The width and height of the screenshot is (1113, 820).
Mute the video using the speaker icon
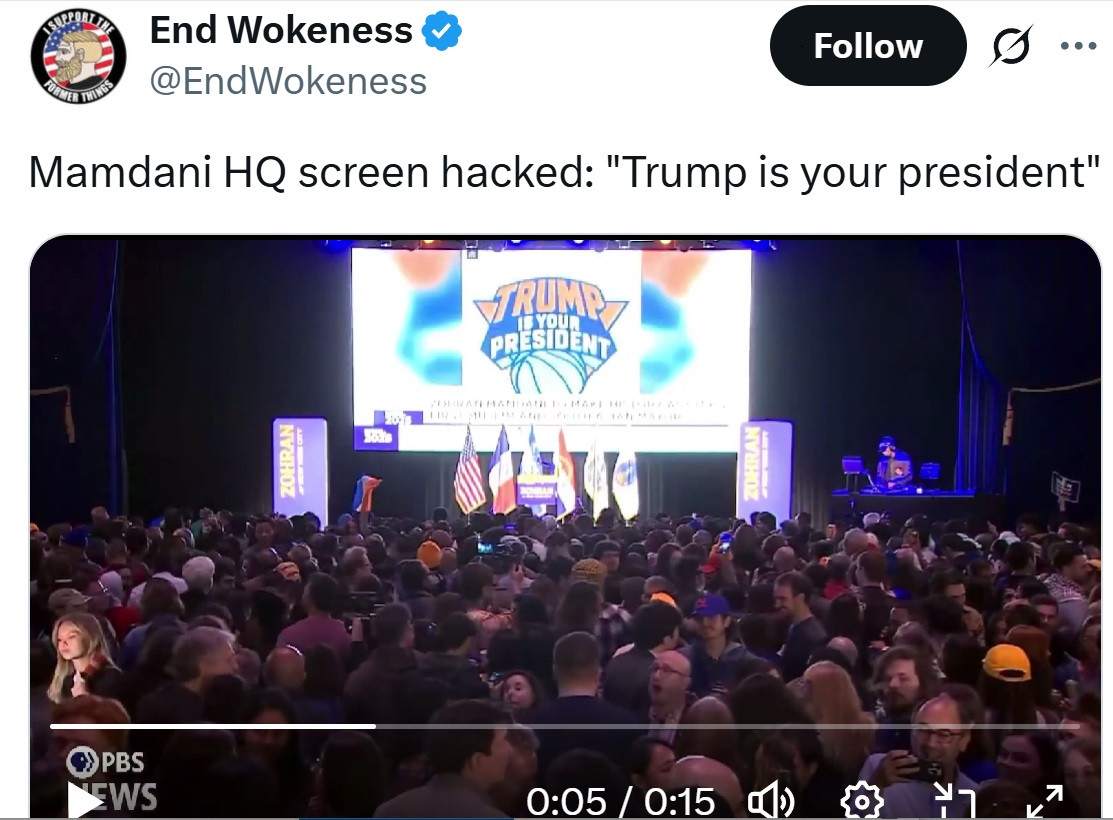coord(772,802)
